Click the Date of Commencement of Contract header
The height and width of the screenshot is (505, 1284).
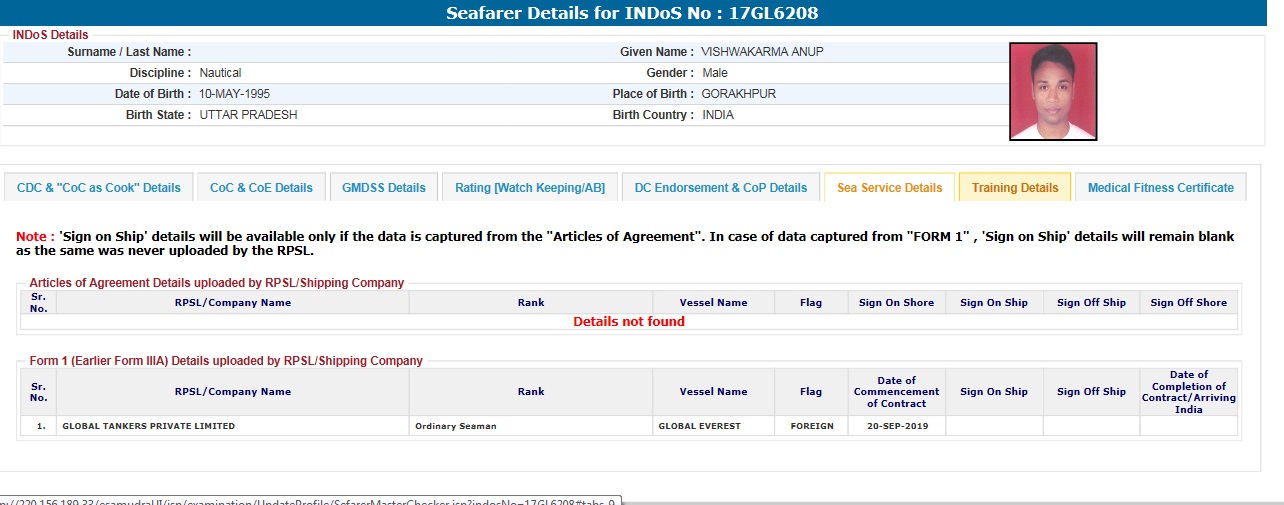pos(896,392)
